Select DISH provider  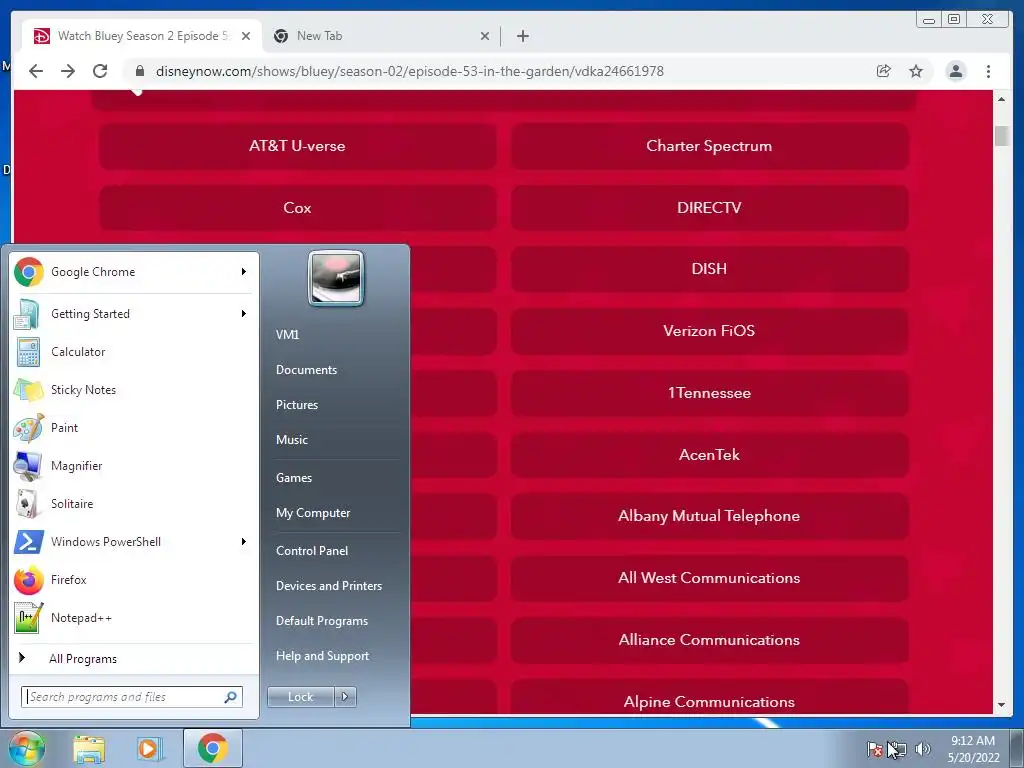(x=709, y=269)
